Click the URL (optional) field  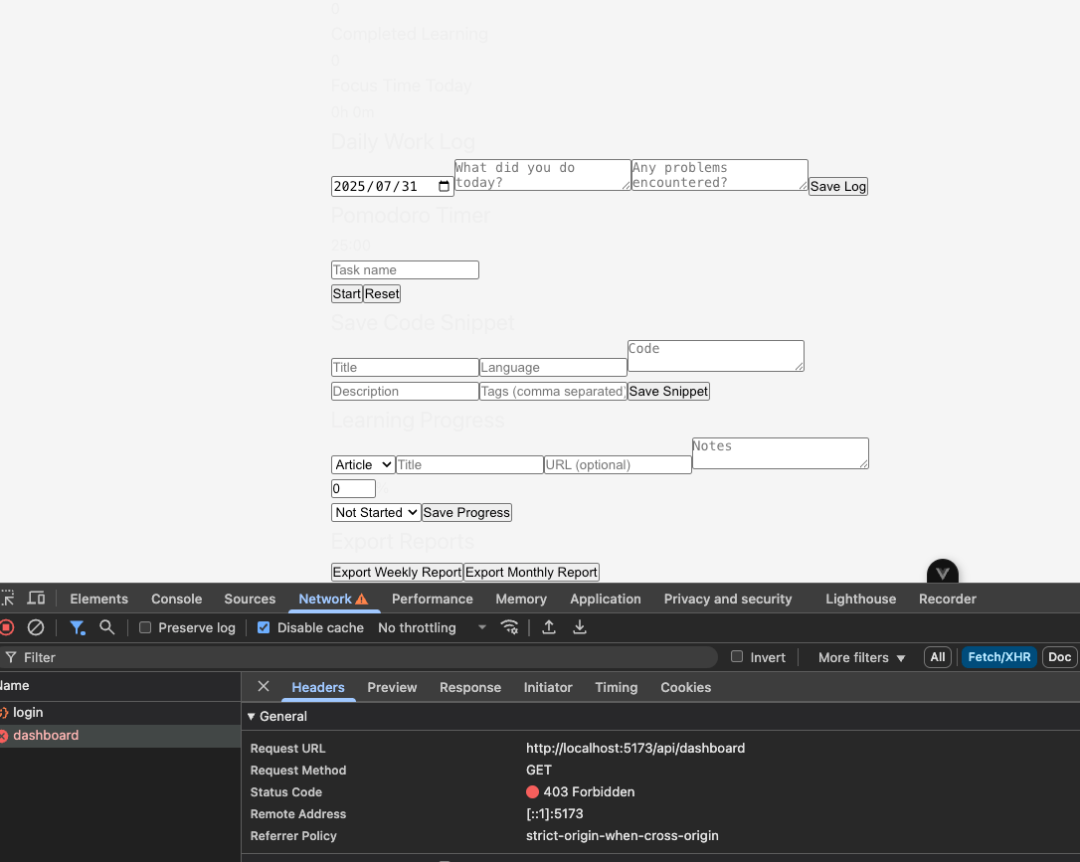click(x=618, y=464)
